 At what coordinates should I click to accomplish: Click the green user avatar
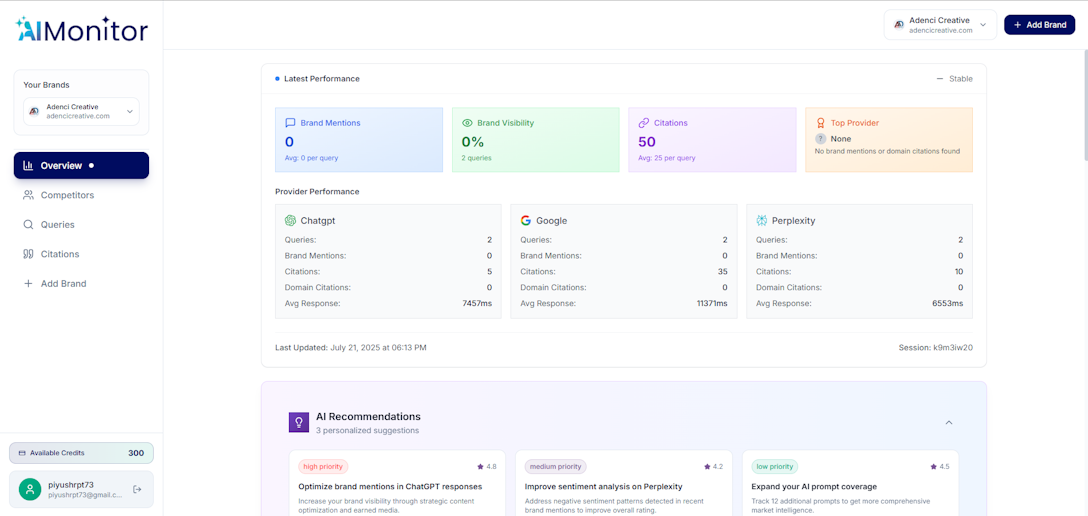point(30,490)
